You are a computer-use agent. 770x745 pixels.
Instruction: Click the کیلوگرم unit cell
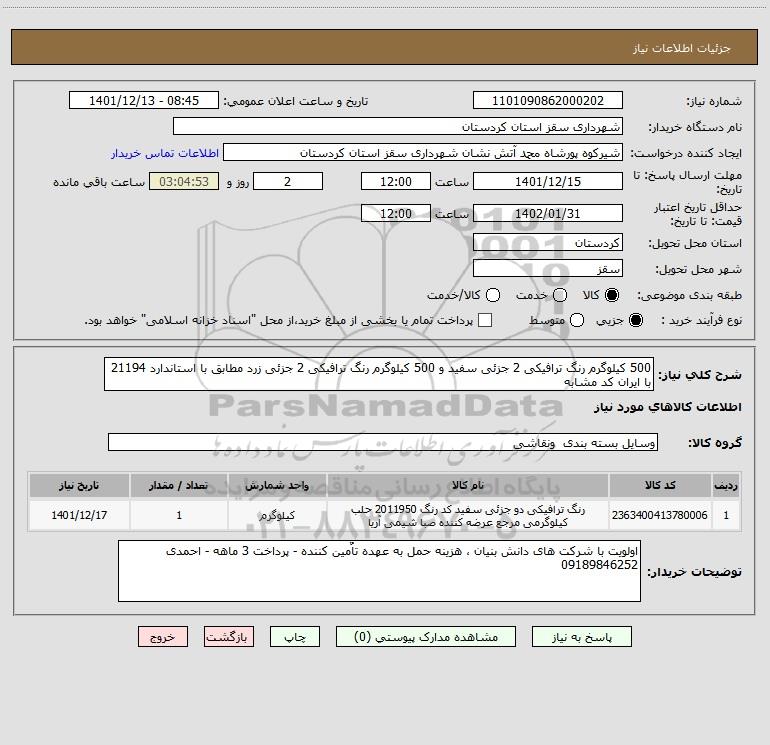pyautogui.click(x=277, y=515)
